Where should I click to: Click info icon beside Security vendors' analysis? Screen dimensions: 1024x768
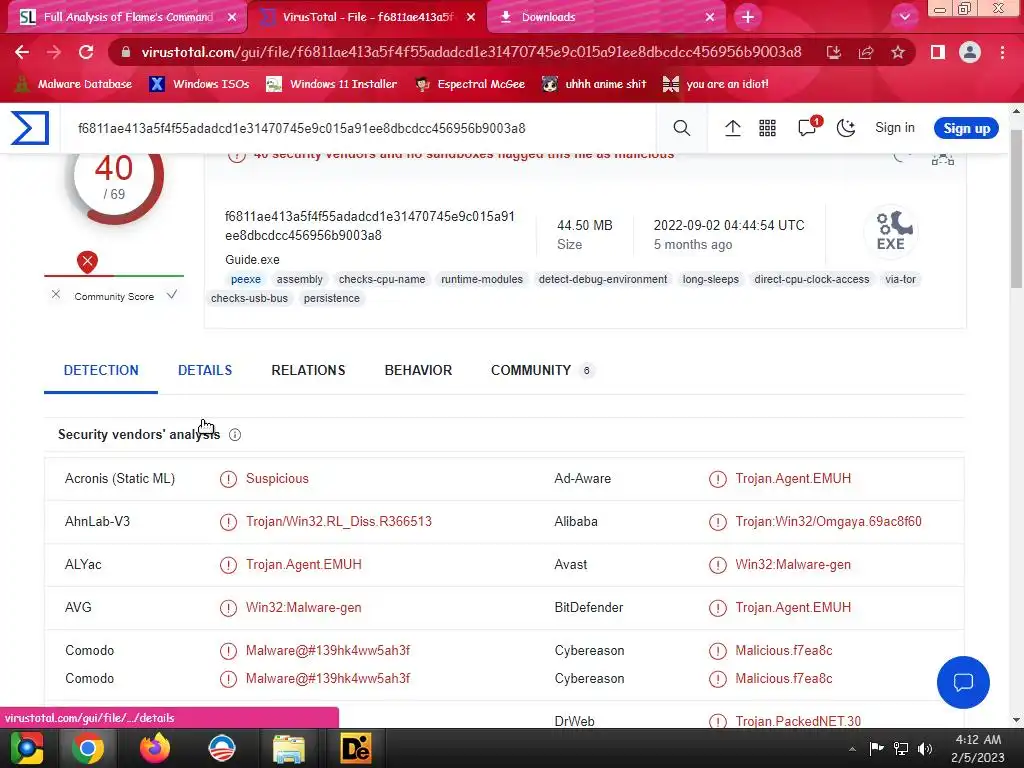tap(235, 435)
